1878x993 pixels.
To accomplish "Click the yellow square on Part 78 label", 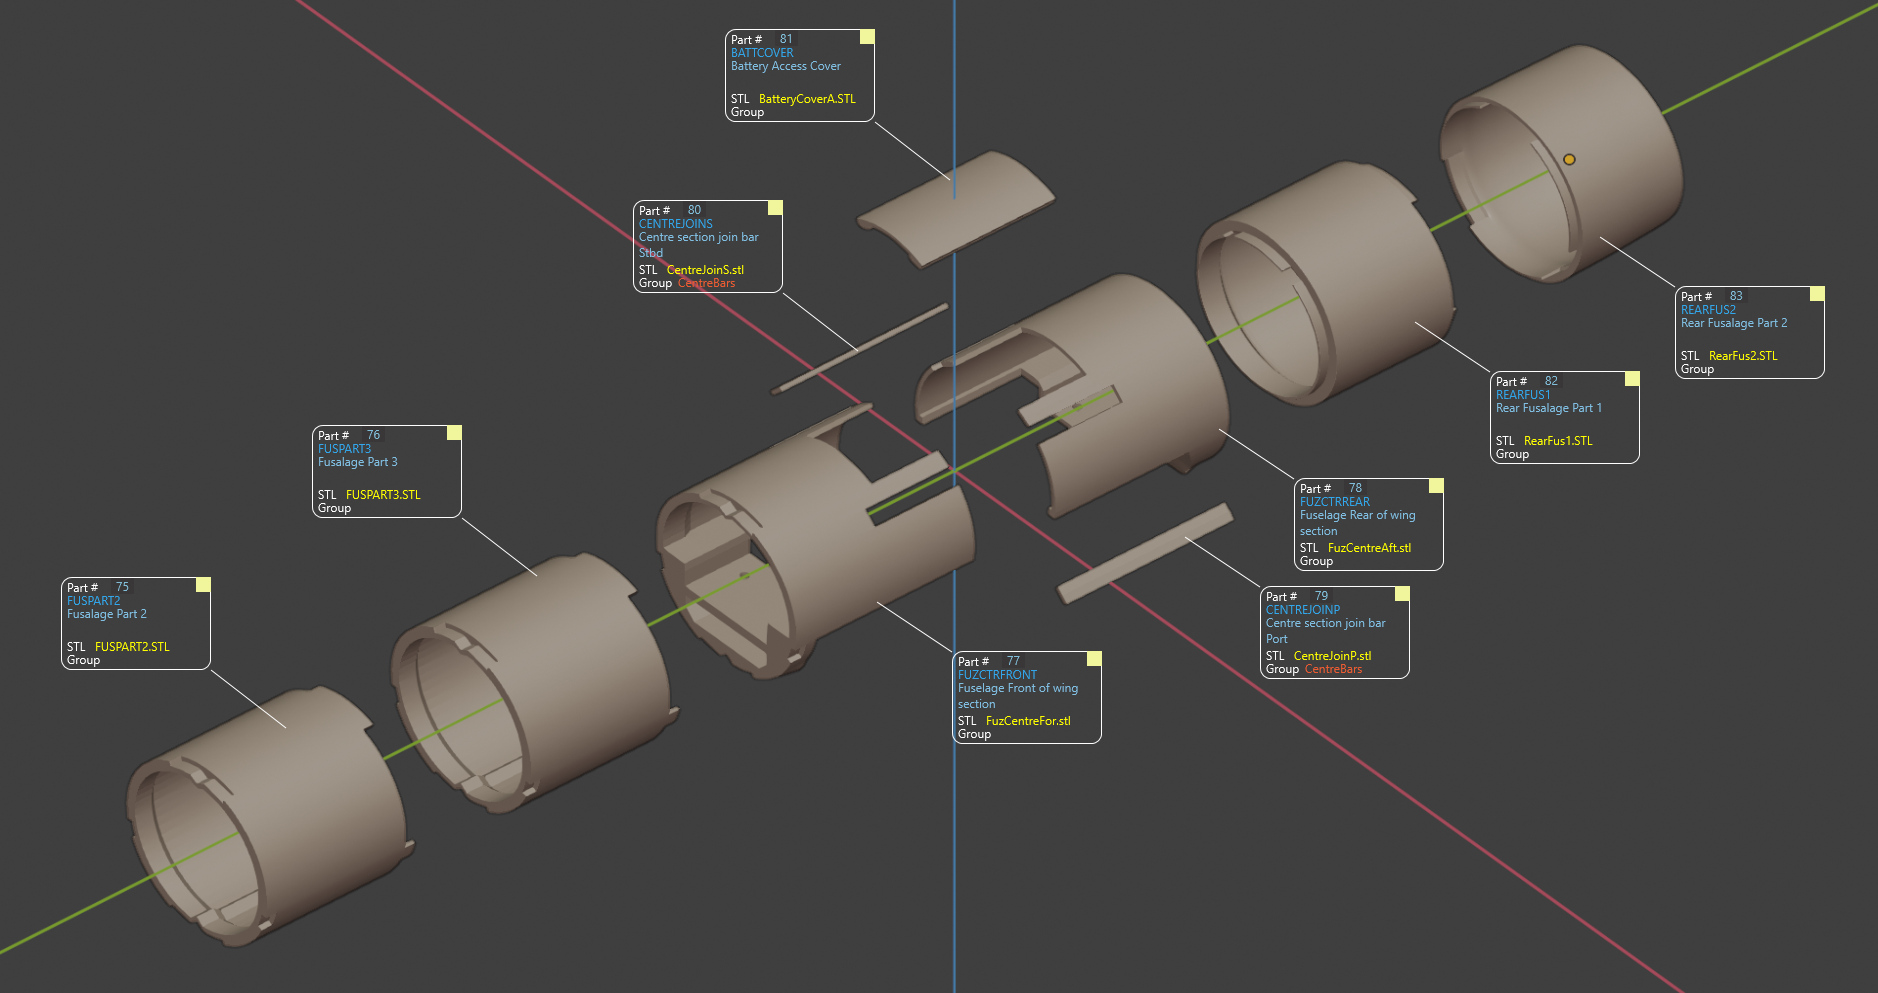I will coord(1436,486).
